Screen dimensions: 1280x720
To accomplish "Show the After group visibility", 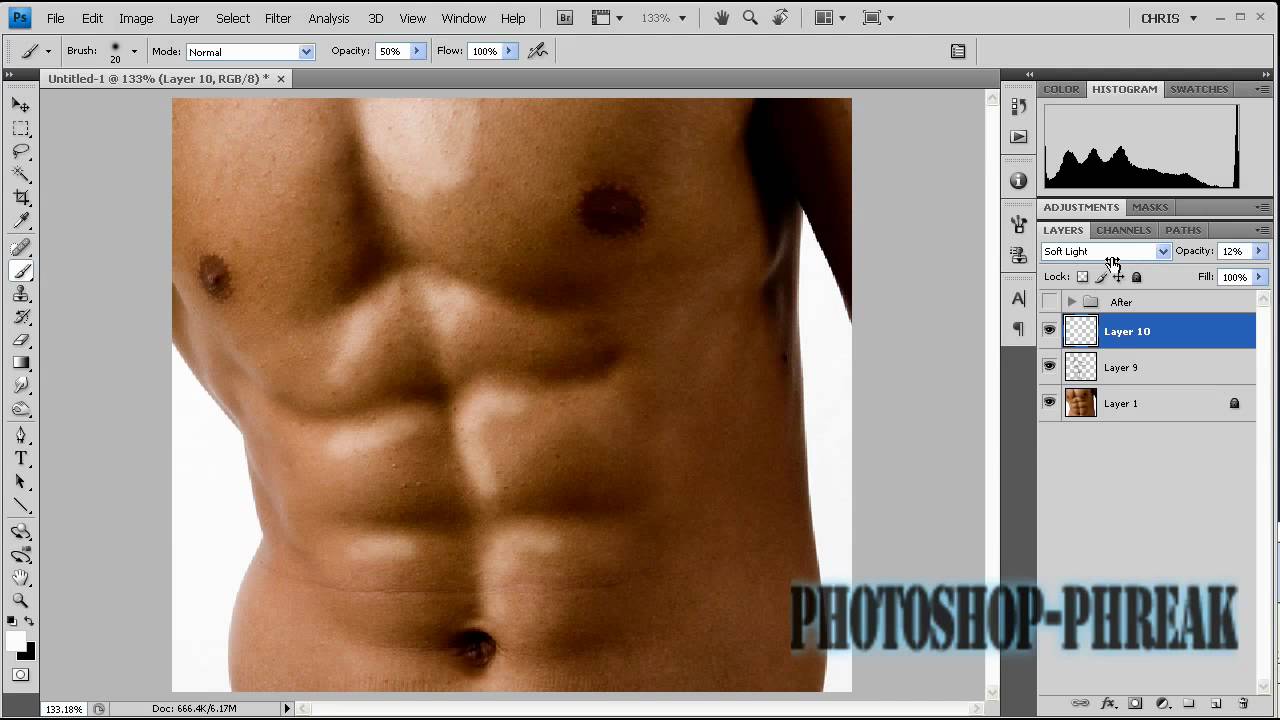I will (x=1049, y=302).
